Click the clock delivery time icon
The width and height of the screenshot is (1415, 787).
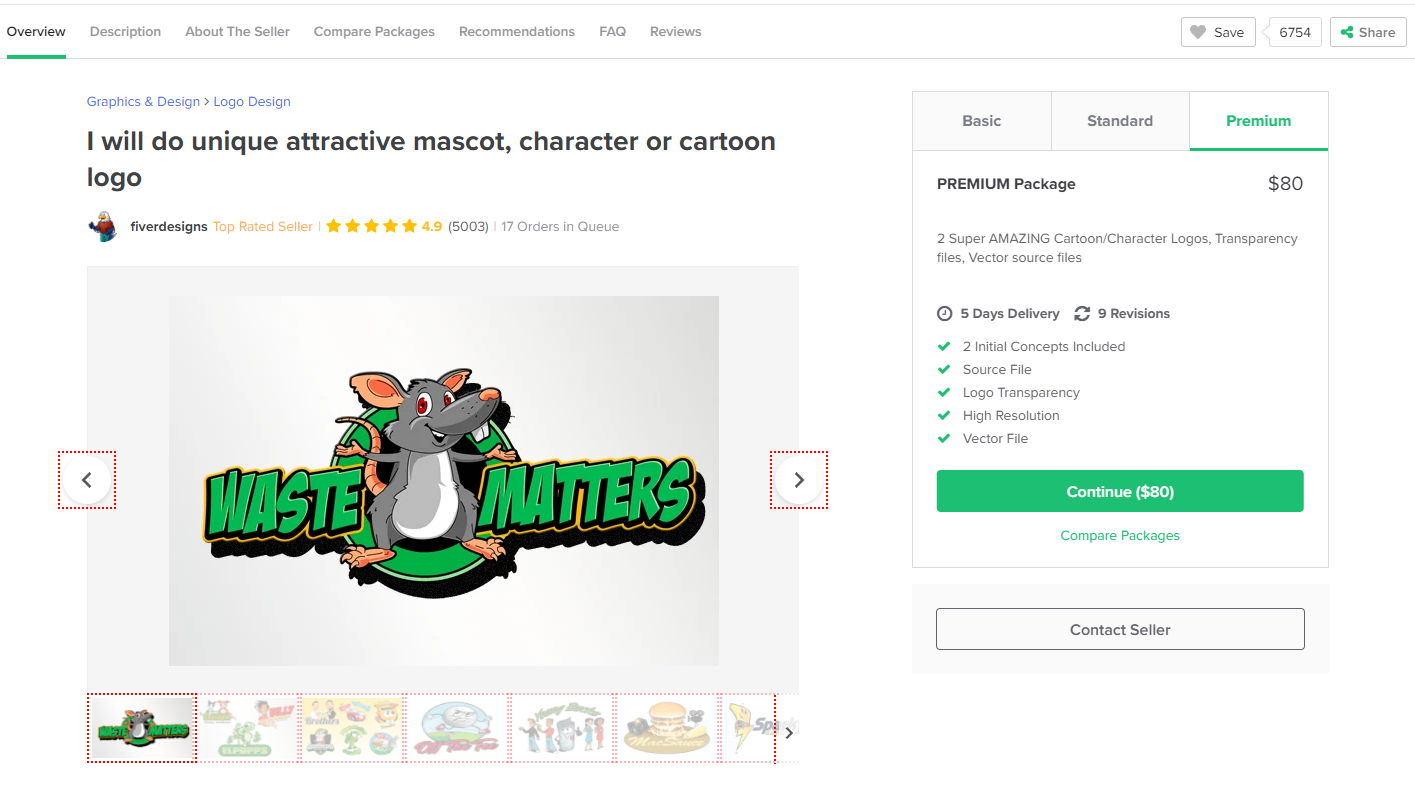point(944,314)
